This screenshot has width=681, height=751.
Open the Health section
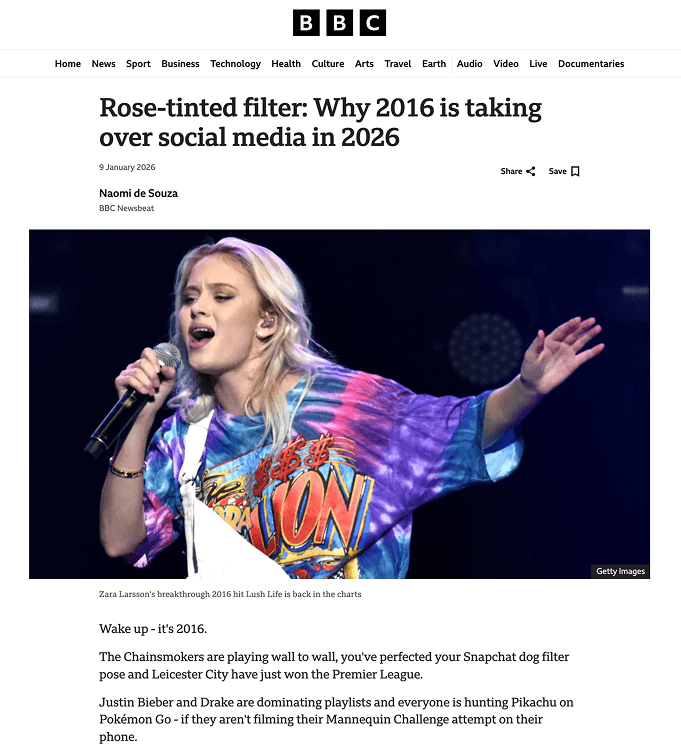point(286,64)
